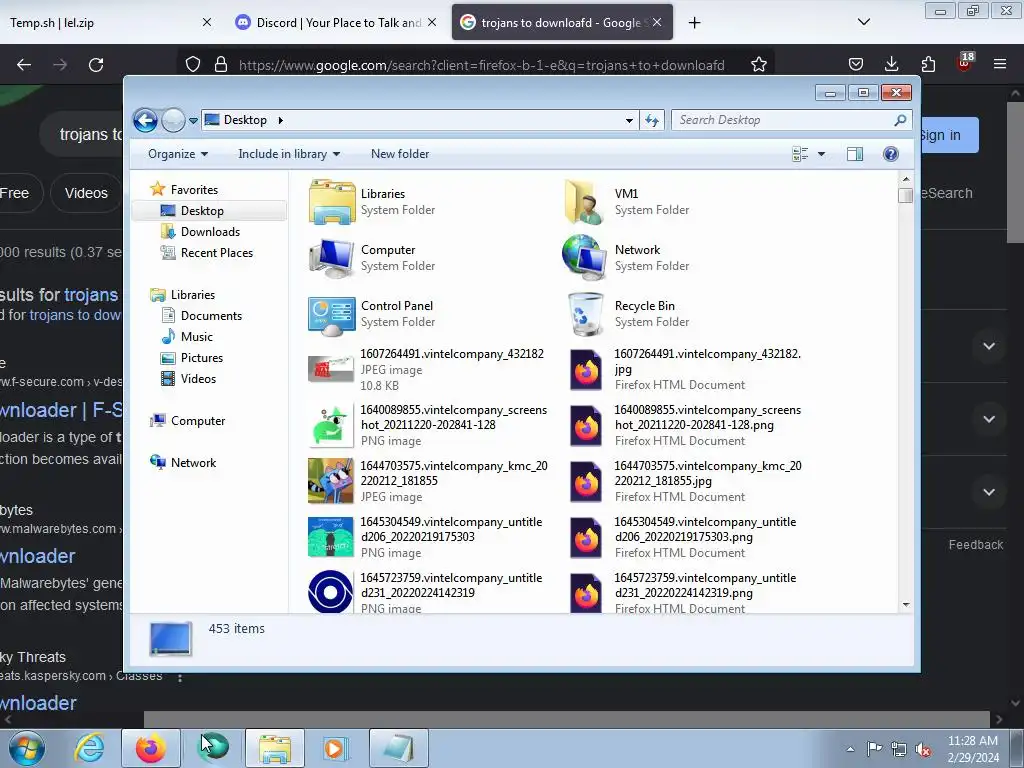Select Libraries in the navigation pane
Image resolution: width=1024 pixels, height=768 pixels.
(x=193, y=295)
